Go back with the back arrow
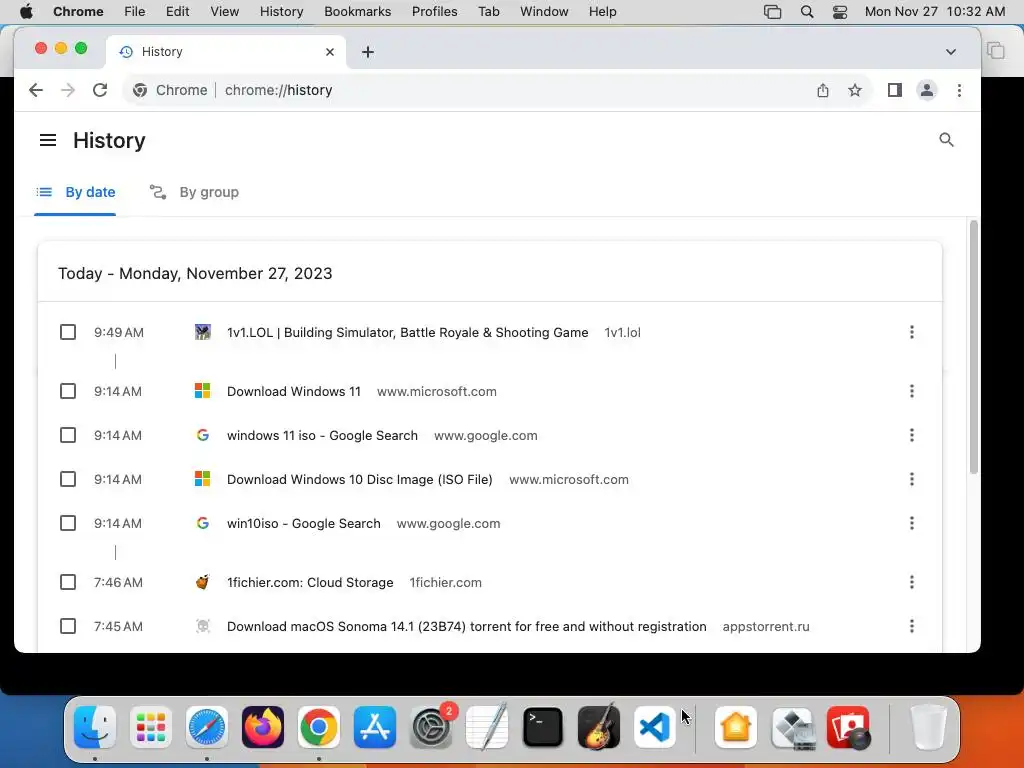Image resolution: width=1024 pixels, height=768 pixels. tap(36, 90)
